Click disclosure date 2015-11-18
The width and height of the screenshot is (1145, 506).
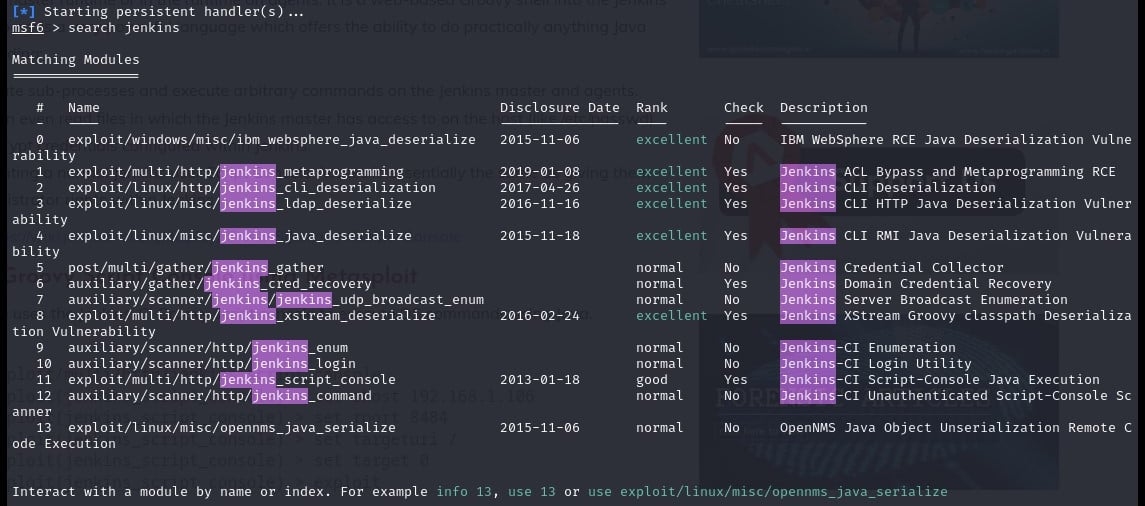(540, 236)
